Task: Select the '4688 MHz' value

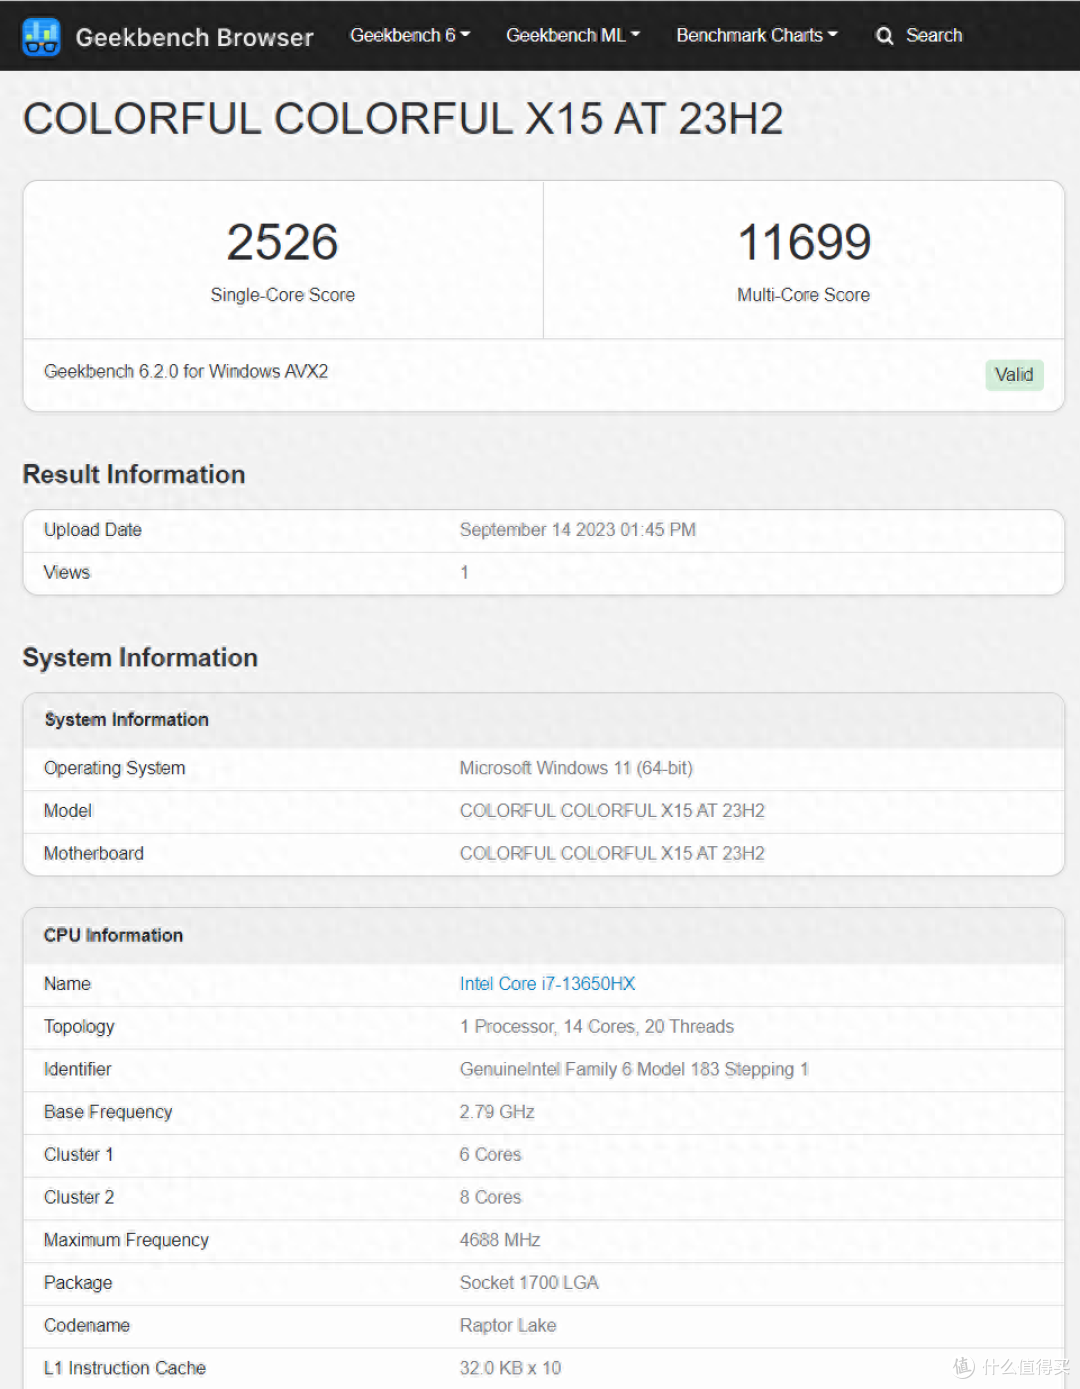Action: click(500, 1240)
